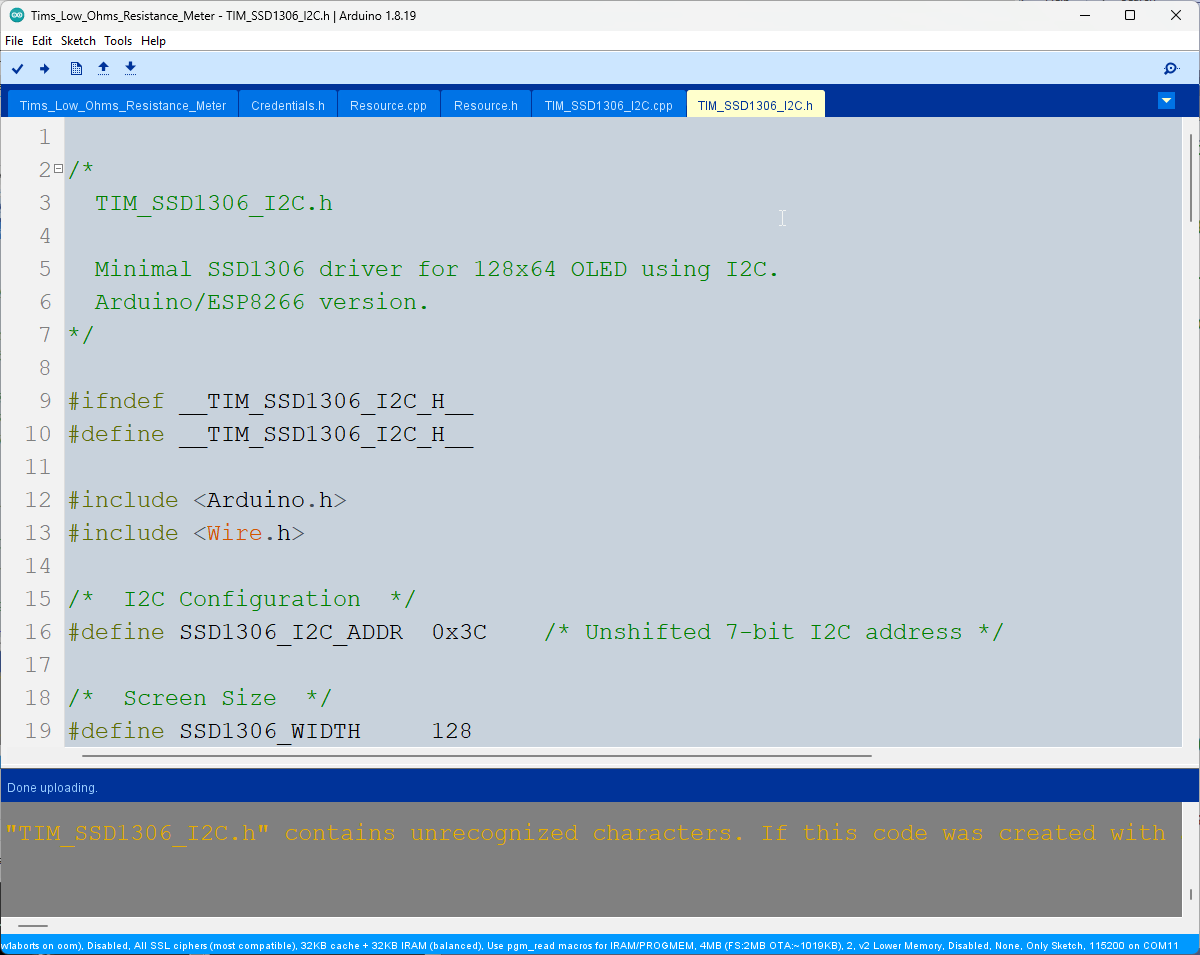The height and width of the screenshot is (955, 1200).
Task: Open the Help menu
Action: point(153,41)
